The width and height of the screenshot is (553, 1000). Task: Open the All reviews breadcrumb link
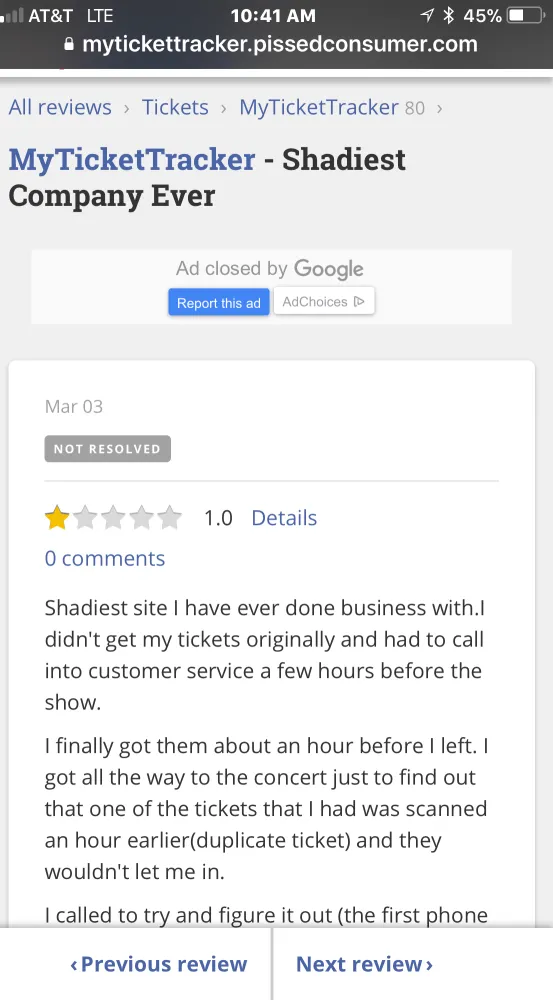tap(60, 107)
